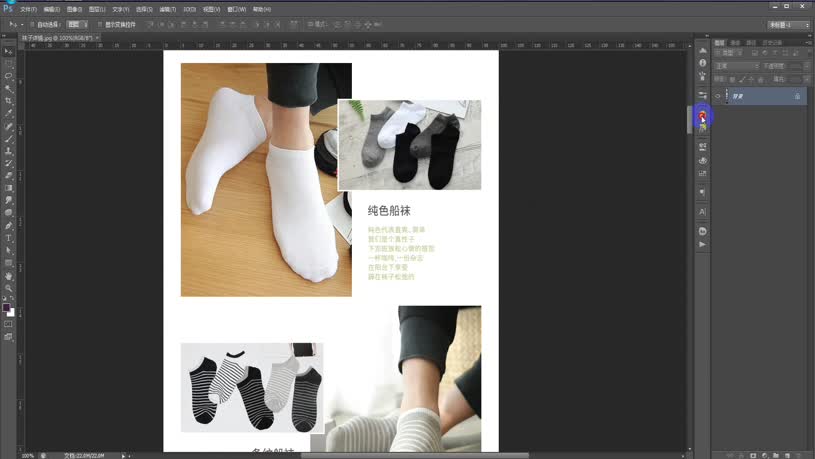Switch to the Paths tab
The height and width of the screenshot is (459, 815).
pos(751,43)
